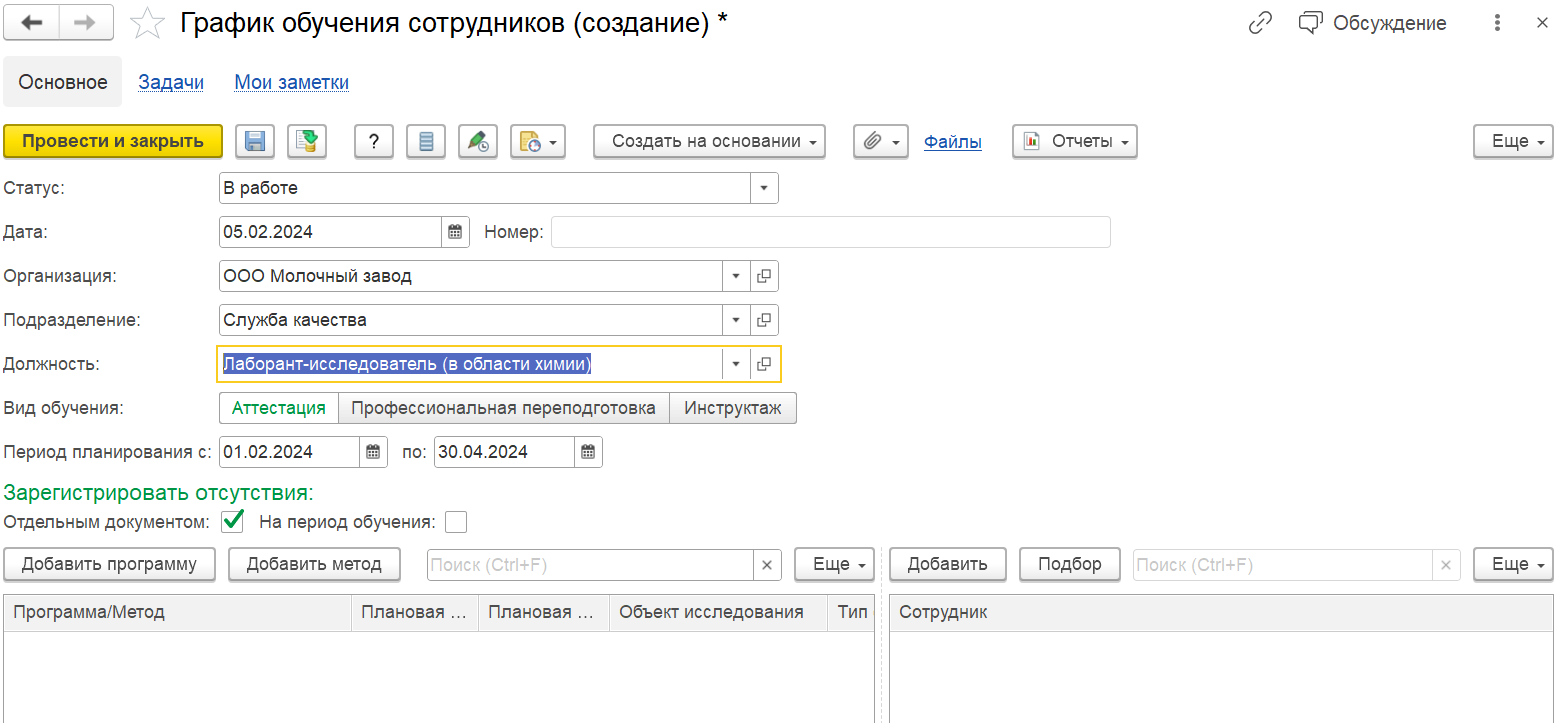This screenshot has height=723, width=1554.
Task: Expand the Статус dropdown list
Action: tap(764, 188)
